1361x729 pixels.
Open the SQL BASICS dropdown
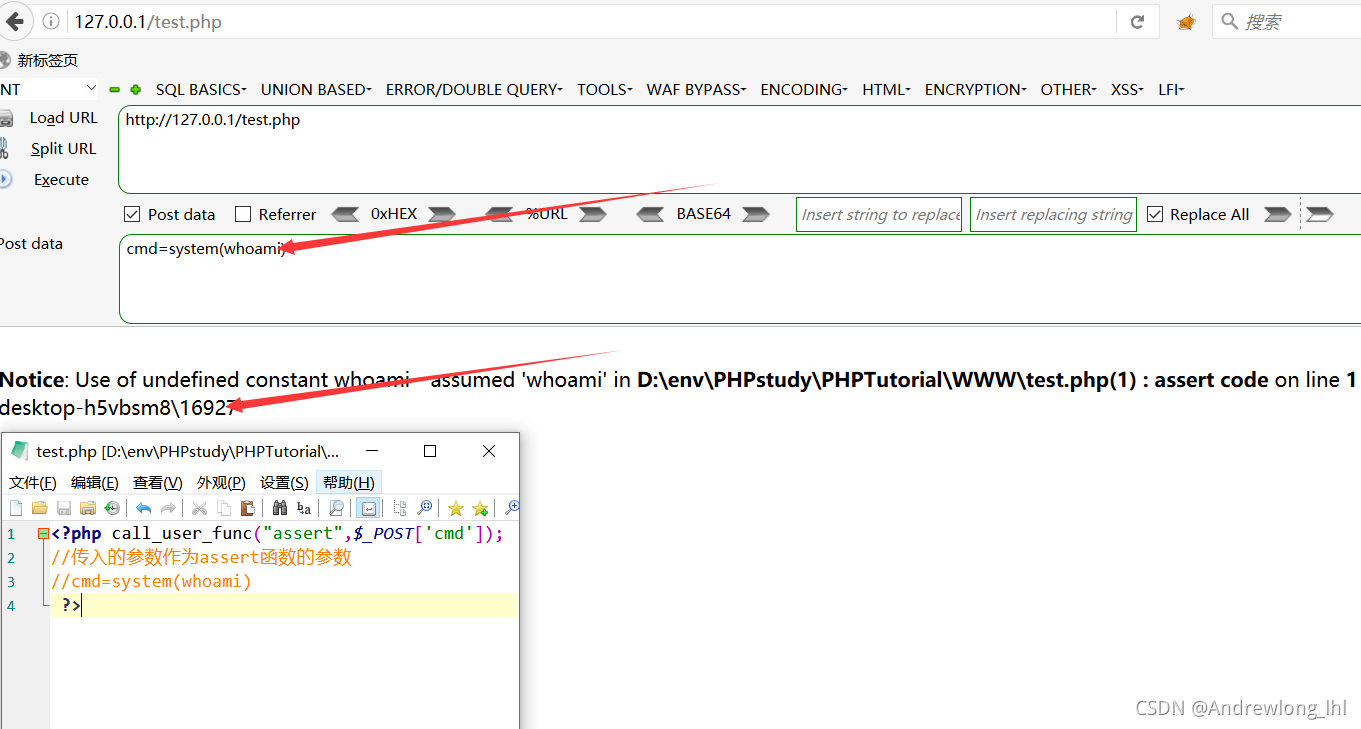[201, 89]
